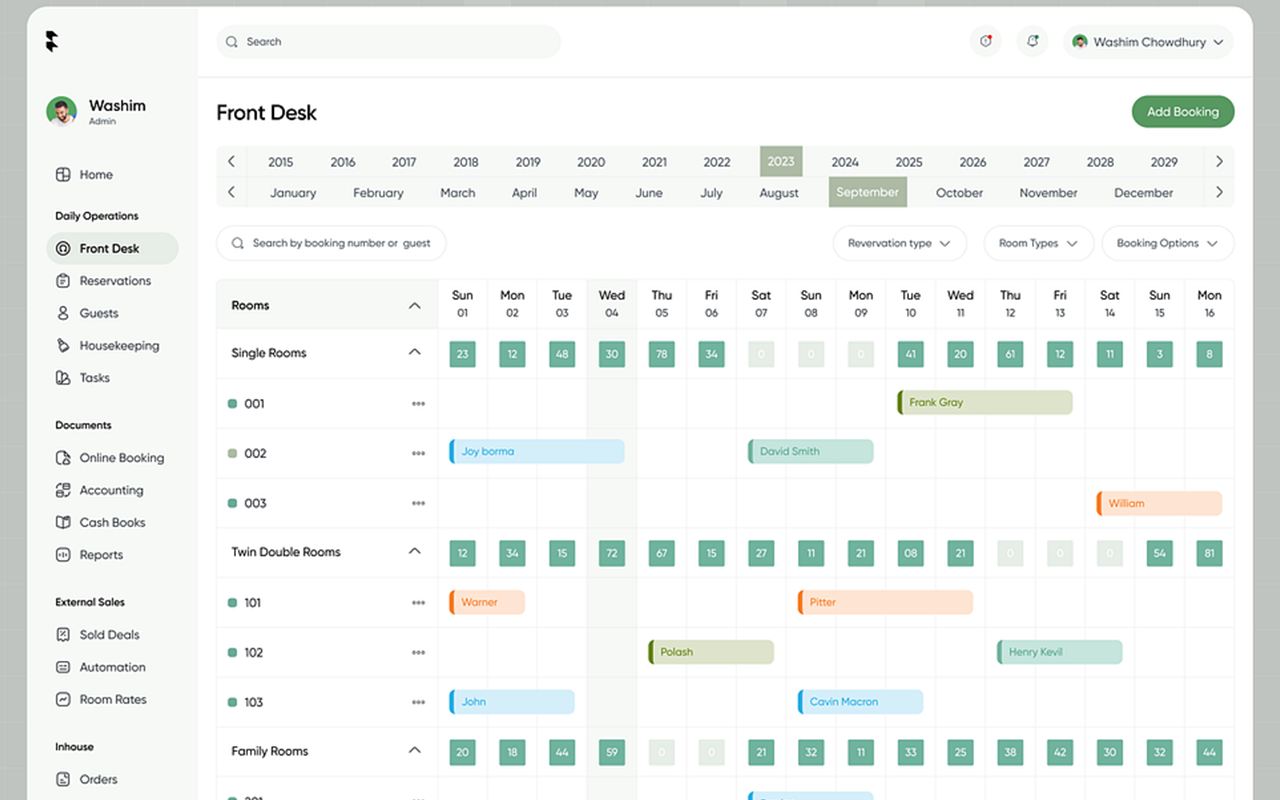Open the Frank Gray booking bar
The width and height of the screenshot is (1280, 800).
tap(985, 403)
